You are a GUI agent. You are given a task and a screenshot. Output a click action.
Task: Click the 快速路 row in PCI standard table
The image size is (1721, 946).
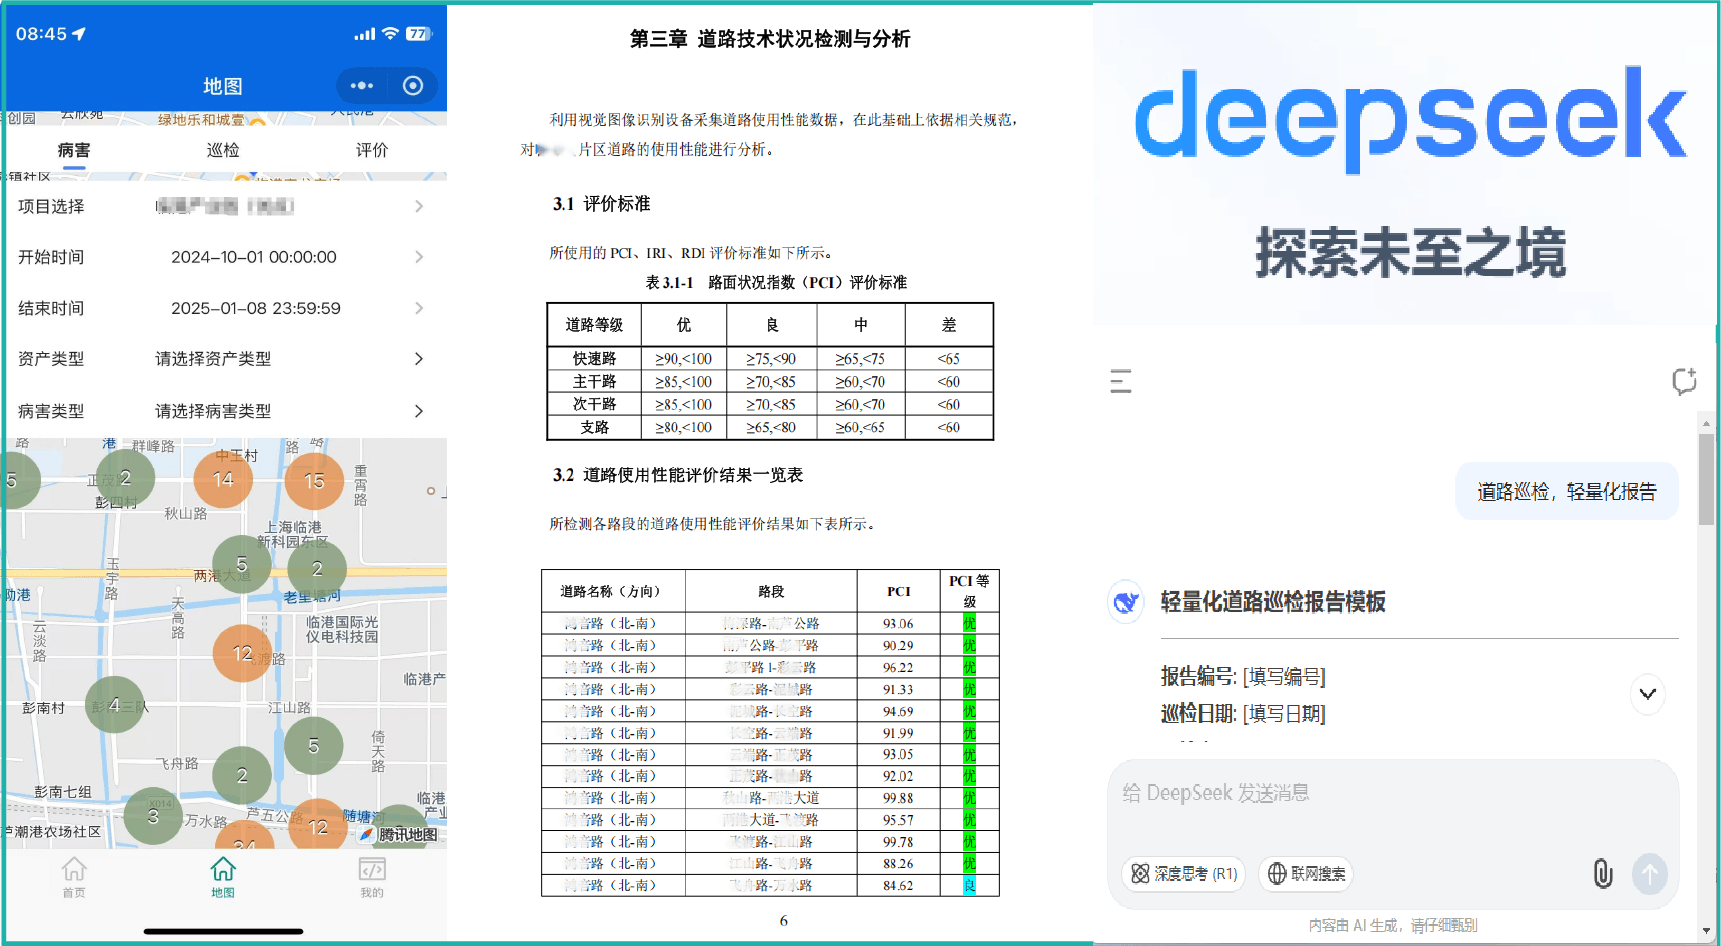[770, 358]
